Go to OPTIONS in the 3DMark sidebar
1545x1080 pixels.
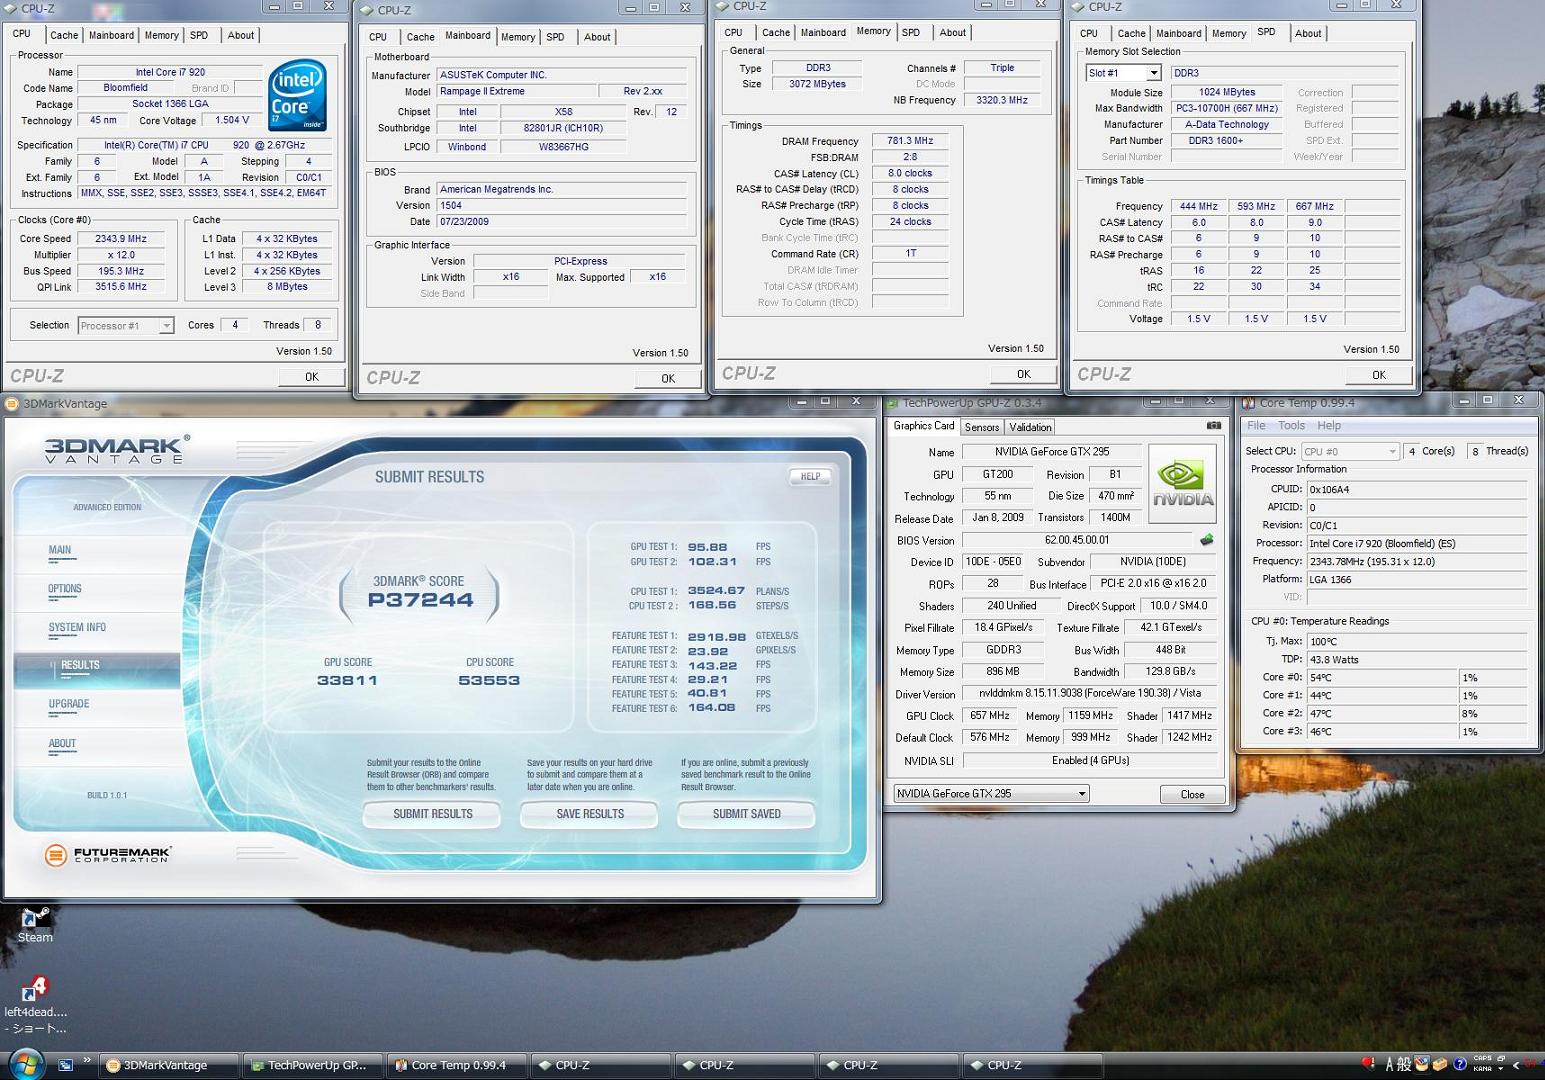65,589
